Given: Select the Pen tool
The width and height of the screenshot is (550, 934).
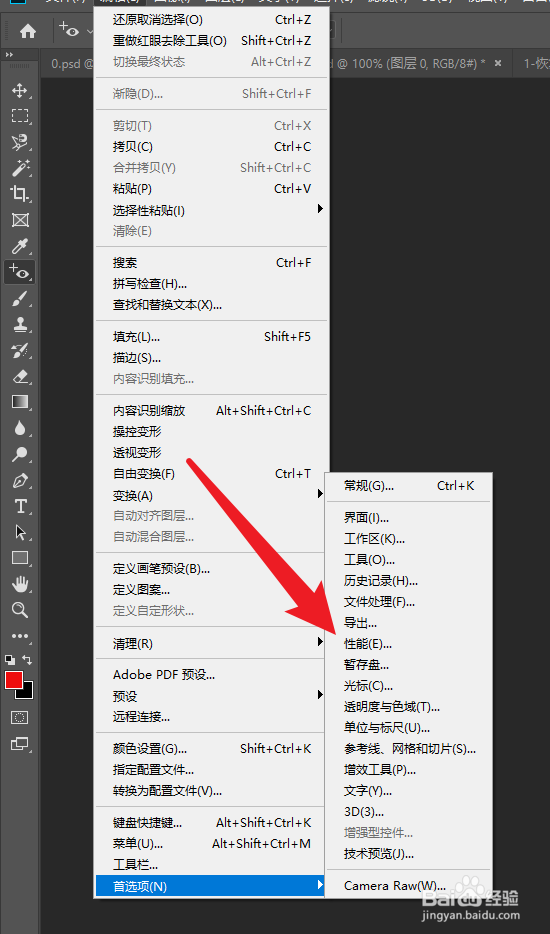Looking at the screenshot, I should 20,480.
